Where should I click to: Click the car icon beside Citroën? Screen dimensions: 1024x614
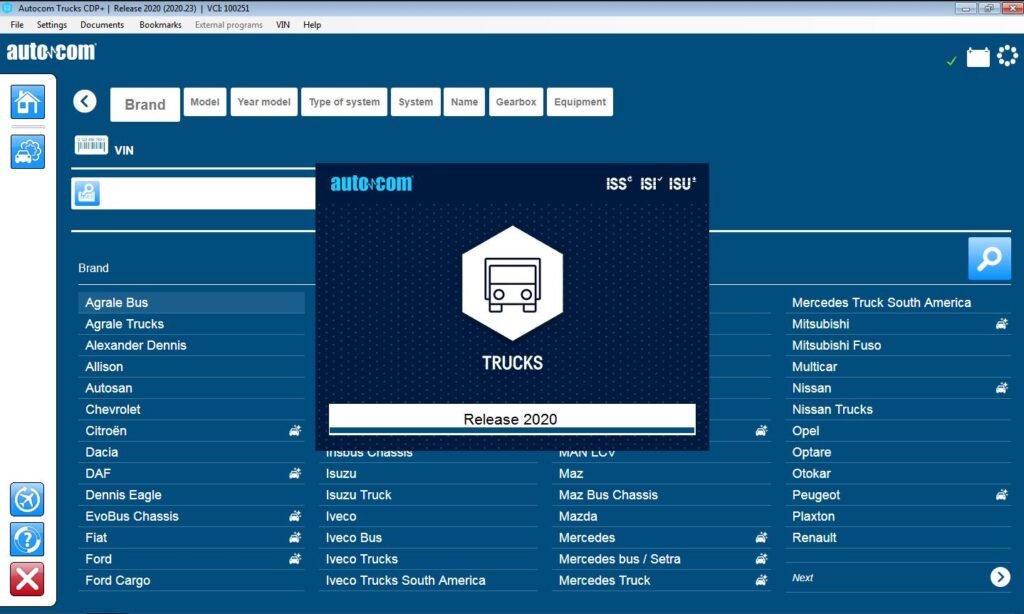pos(295,430)
